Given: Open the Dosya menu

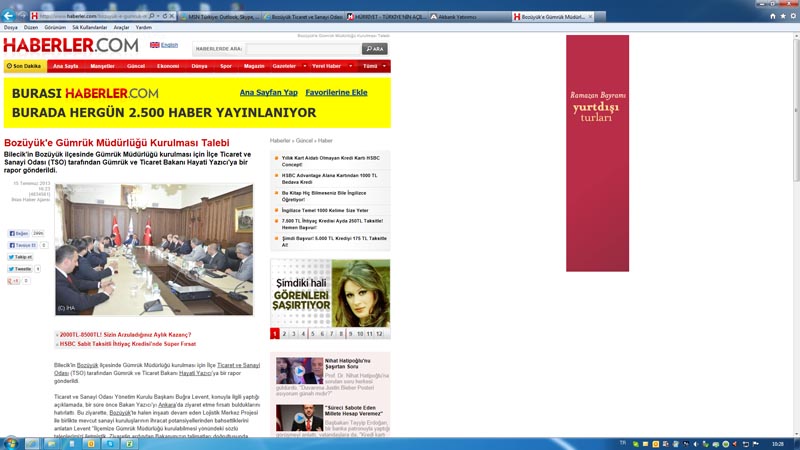Looking at the screenshot, I should click(x=11, y=28).
